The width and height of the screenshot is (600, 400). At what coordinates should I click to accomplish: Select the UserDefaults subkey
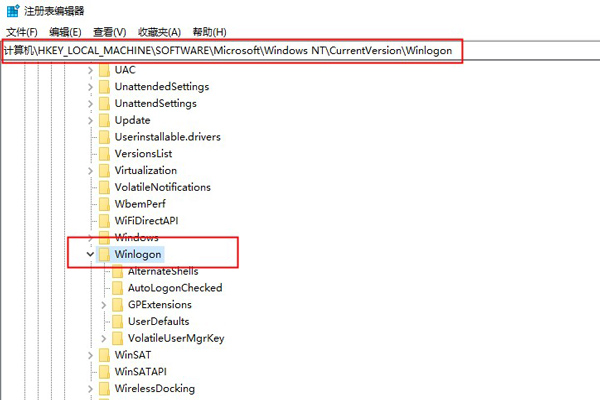pyautogui.click(x=159, y=321)
